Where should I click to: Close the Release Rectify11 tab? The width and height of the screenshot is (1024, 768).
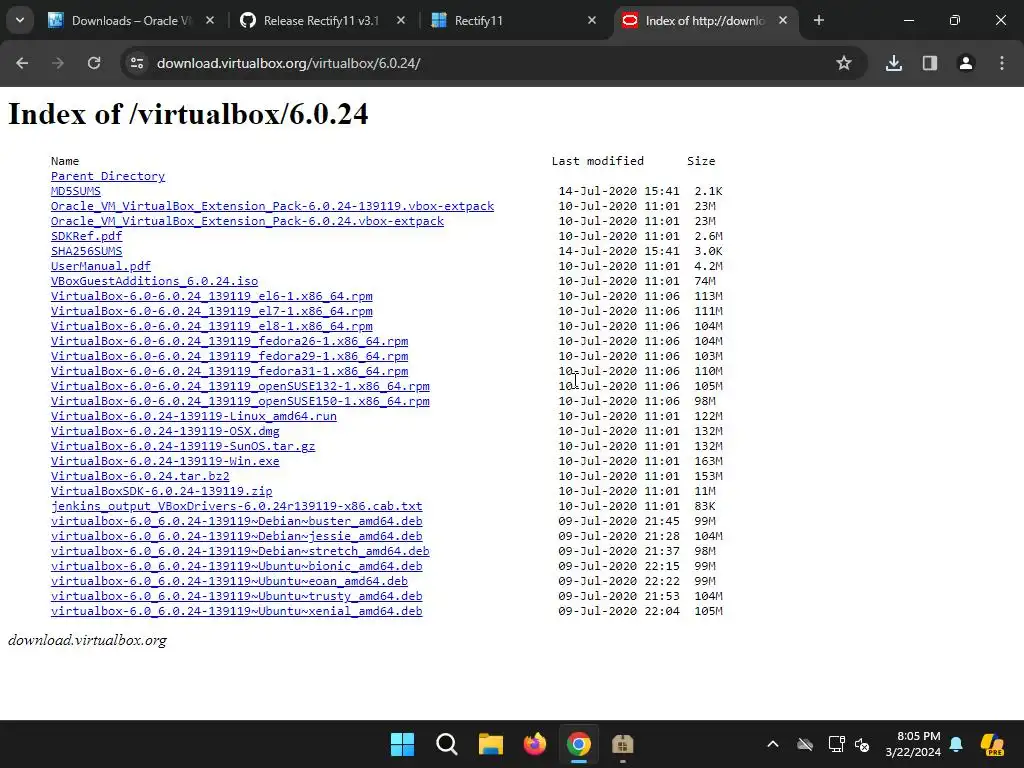[401, 20]
